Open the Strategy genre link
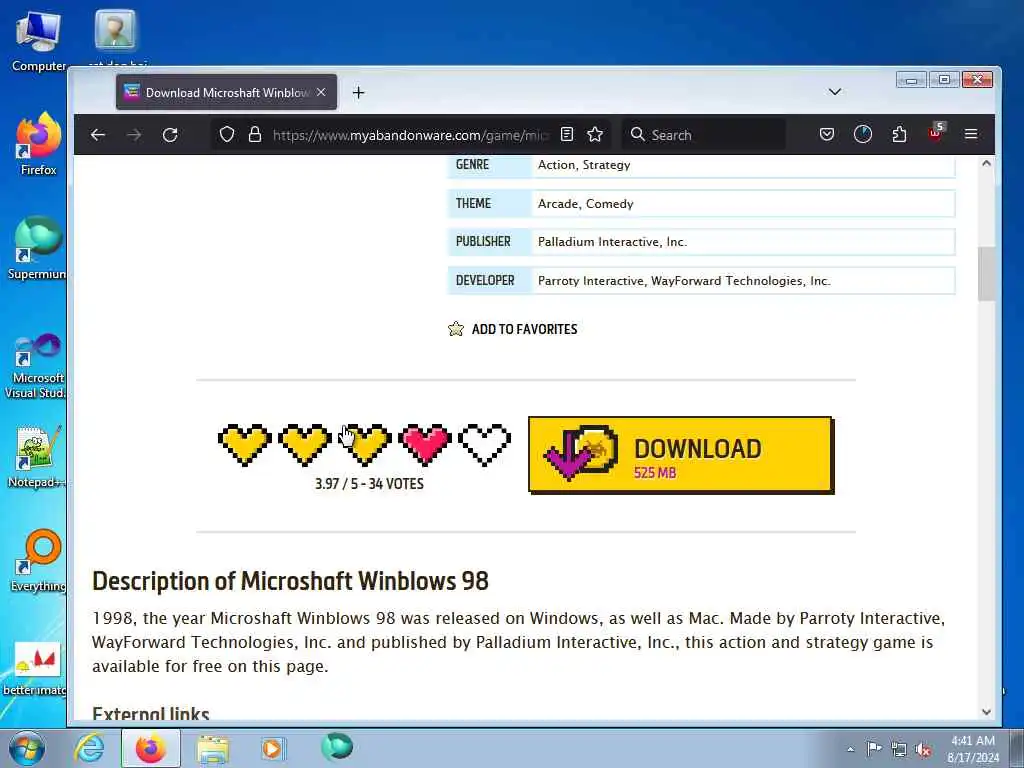The height and width of the screenshot is (768, 1024). (x=607, y=165)
